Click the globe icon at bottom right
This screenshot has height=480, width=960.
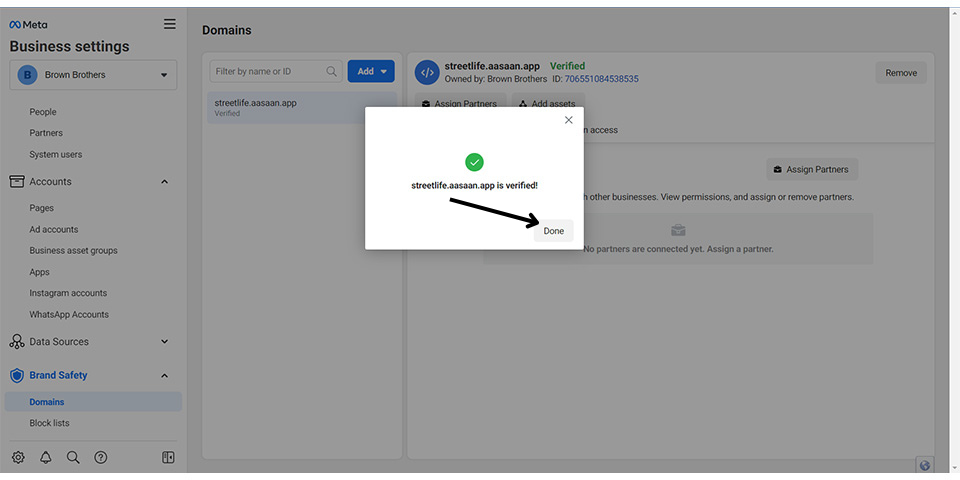point(924,465)
